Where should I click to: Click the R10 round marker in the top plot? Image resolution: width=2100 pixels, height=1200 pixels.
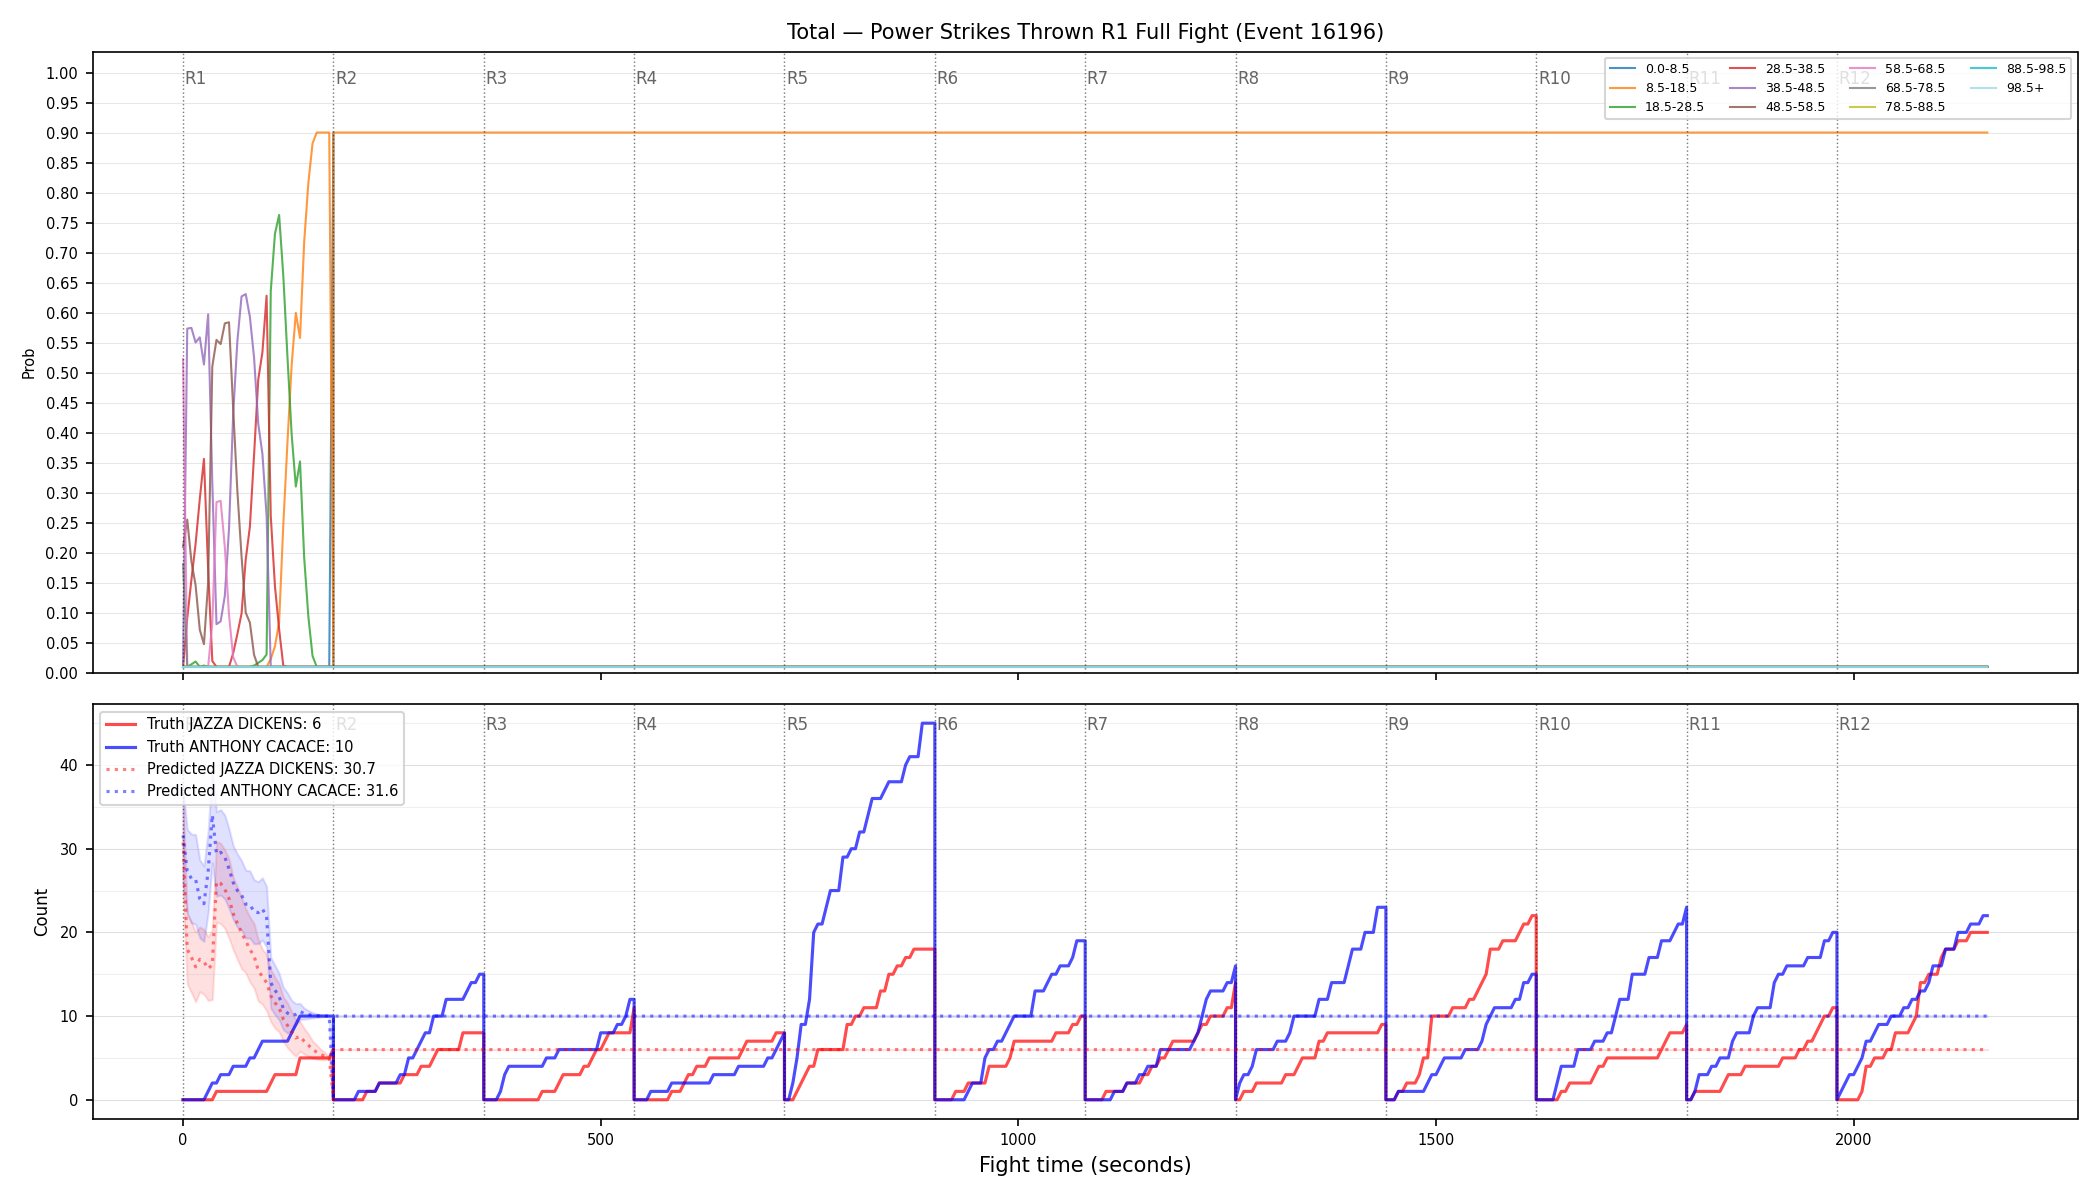click(x=1554, y=78)
